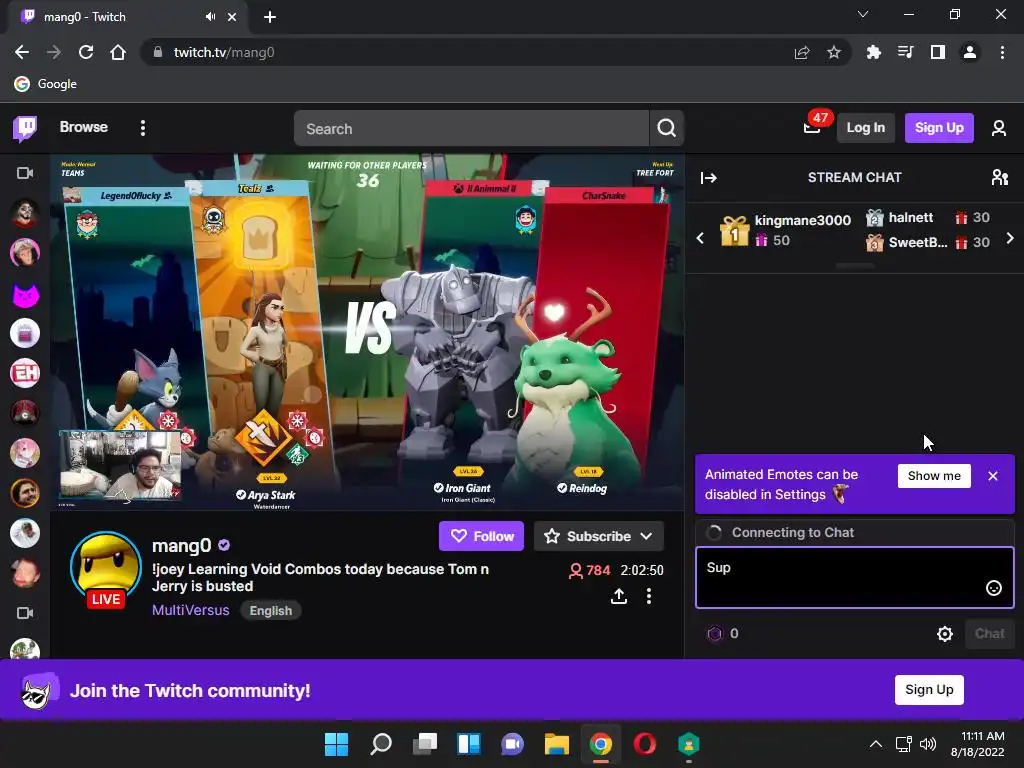Open the EH channel avatar in sidebar
Screen dimensions: 1024x768
click(x=25, y=374)
